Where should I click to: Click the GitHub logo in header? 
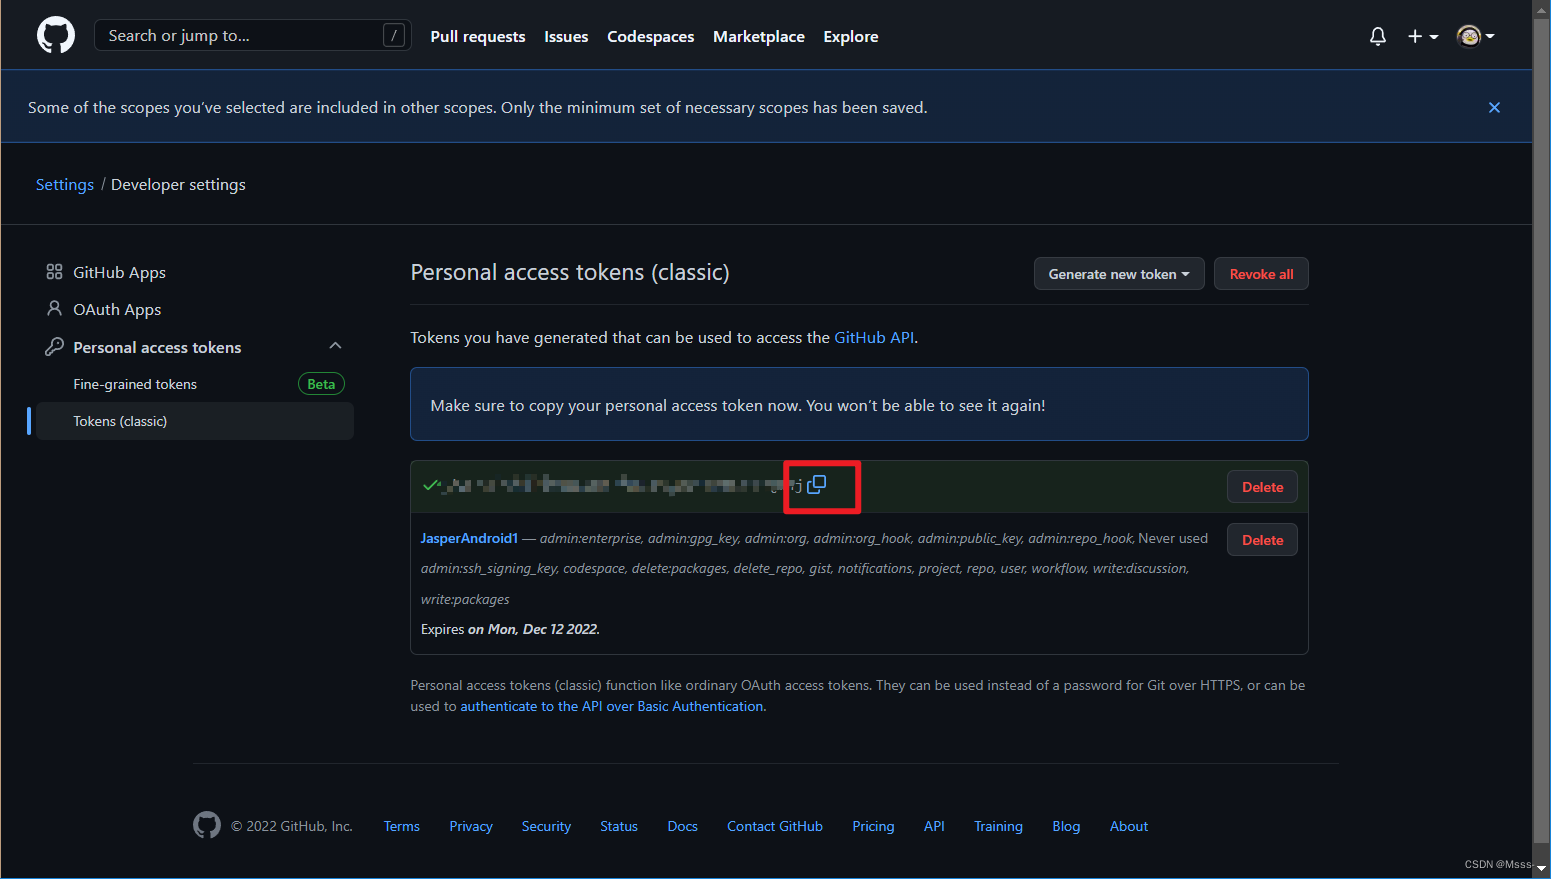tap(56, 35)
